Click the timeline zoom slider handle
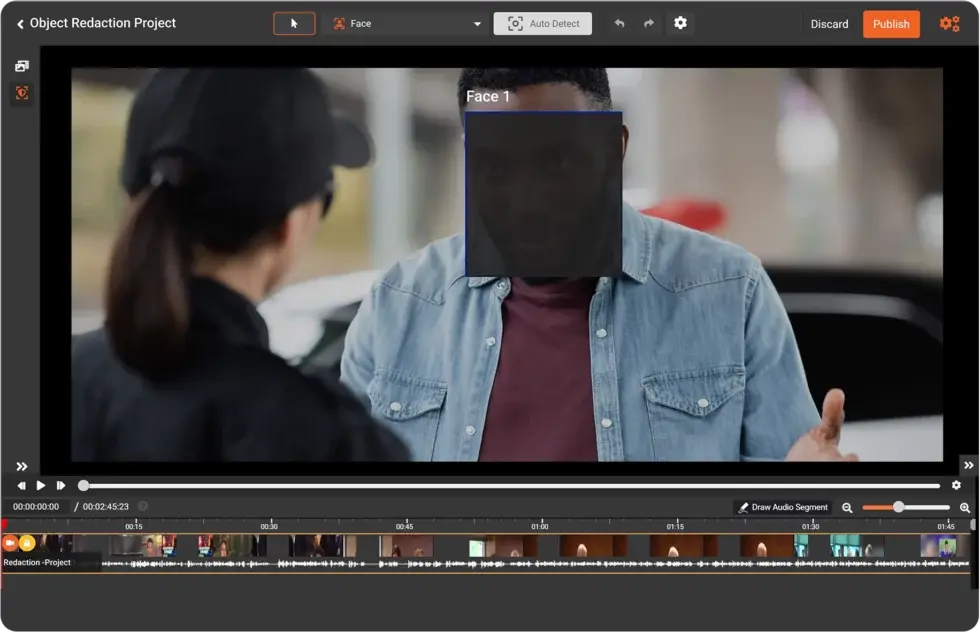 898,507
